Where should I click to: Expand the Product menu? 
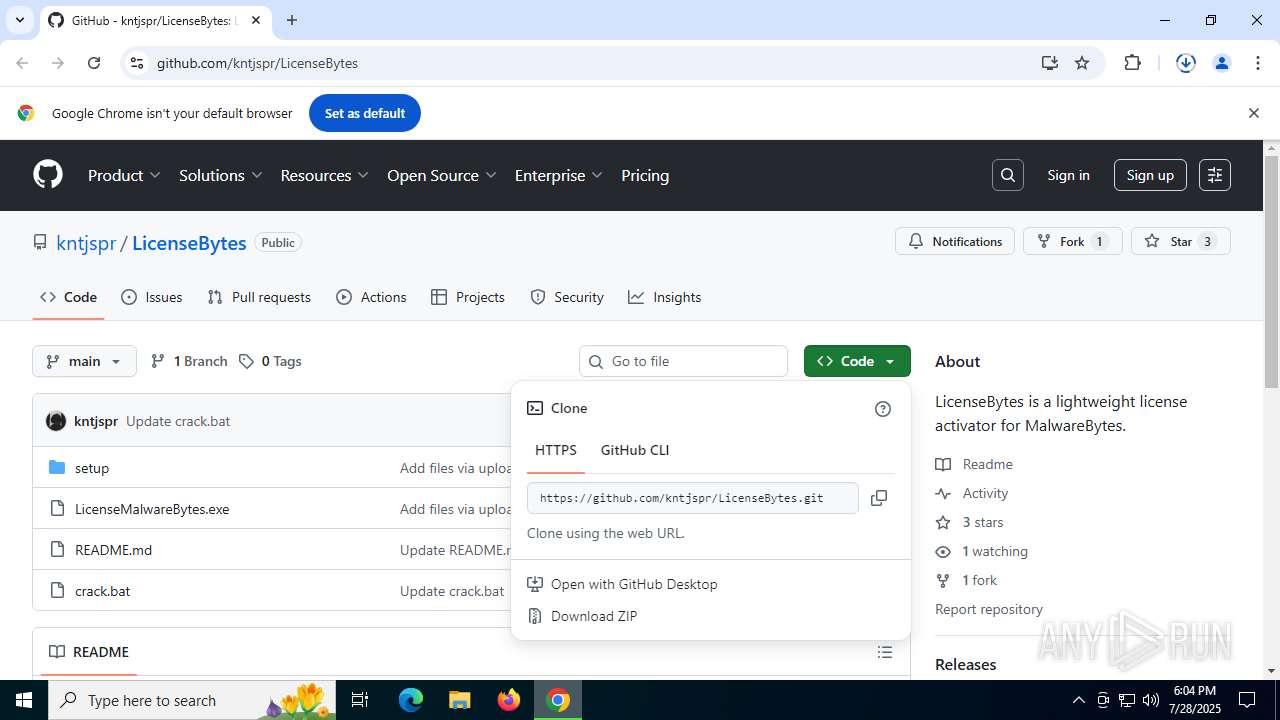point(124,175)
